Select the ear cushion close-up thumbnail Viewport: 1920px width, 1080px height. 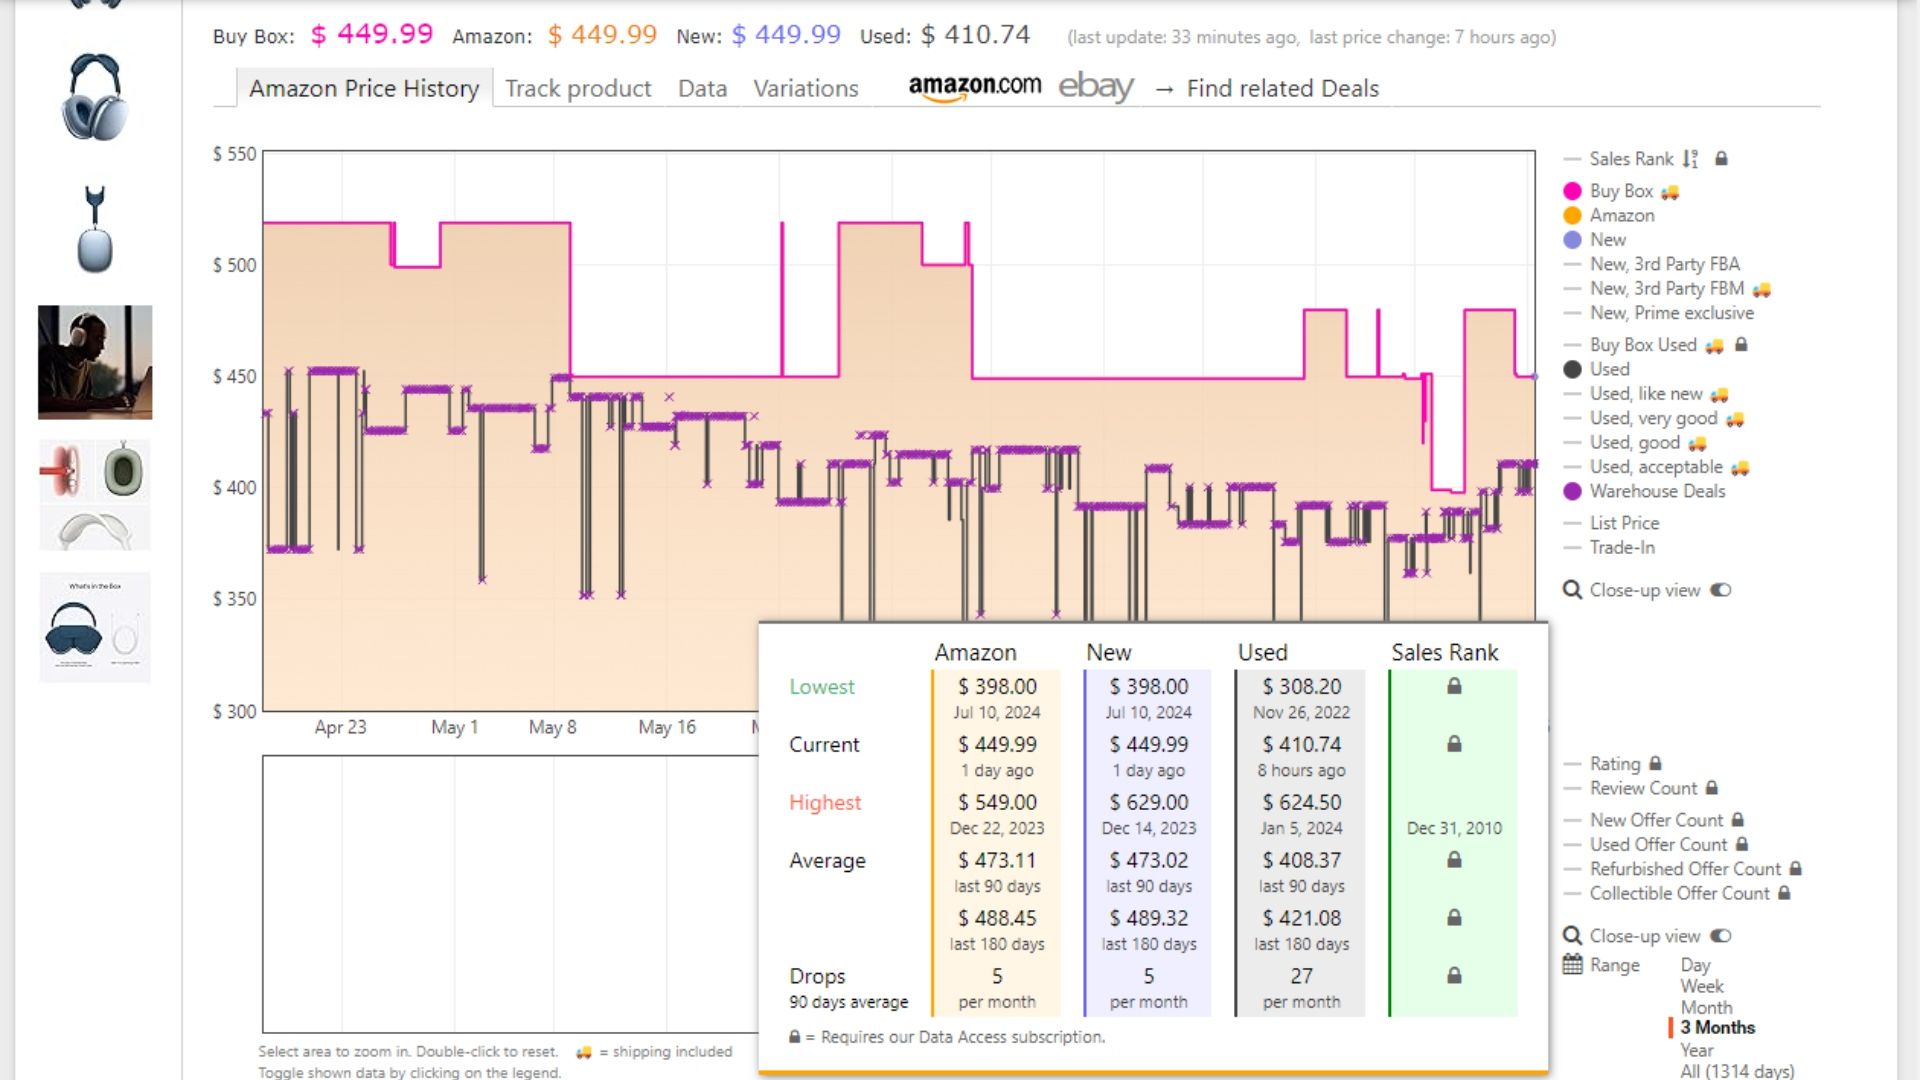[95, 495]
